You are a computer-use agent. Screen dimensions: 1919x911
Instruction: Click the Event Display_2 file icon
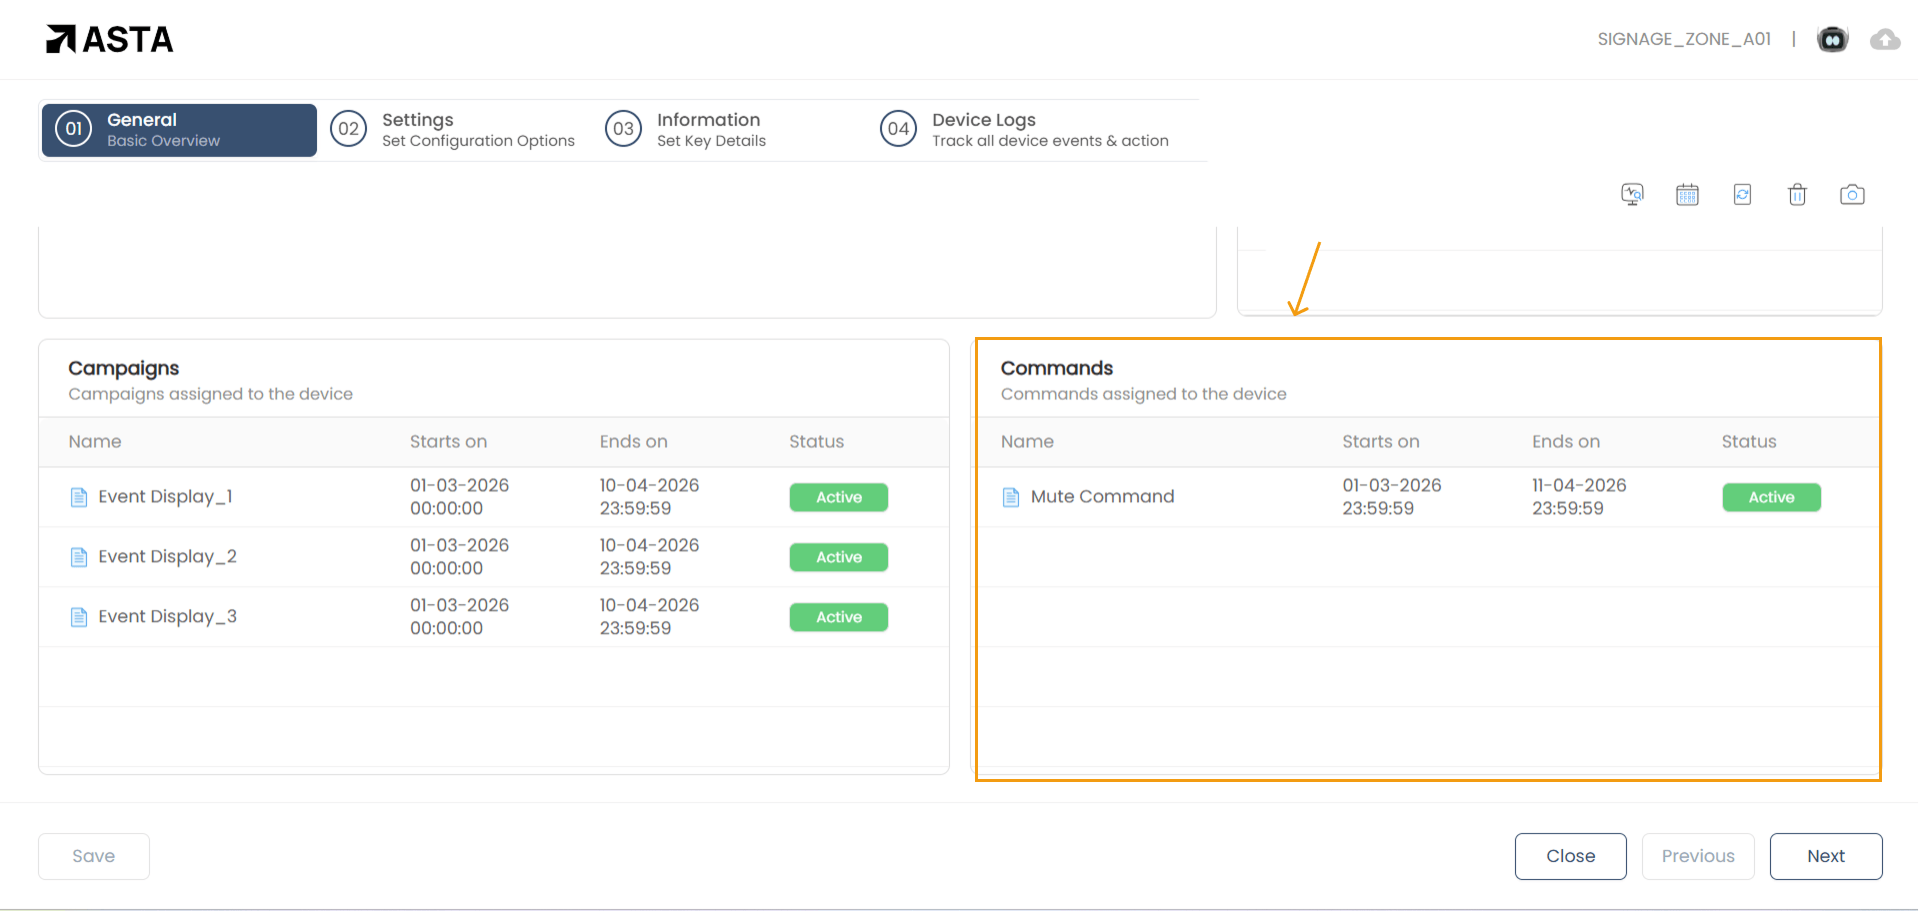pos(79,557)
